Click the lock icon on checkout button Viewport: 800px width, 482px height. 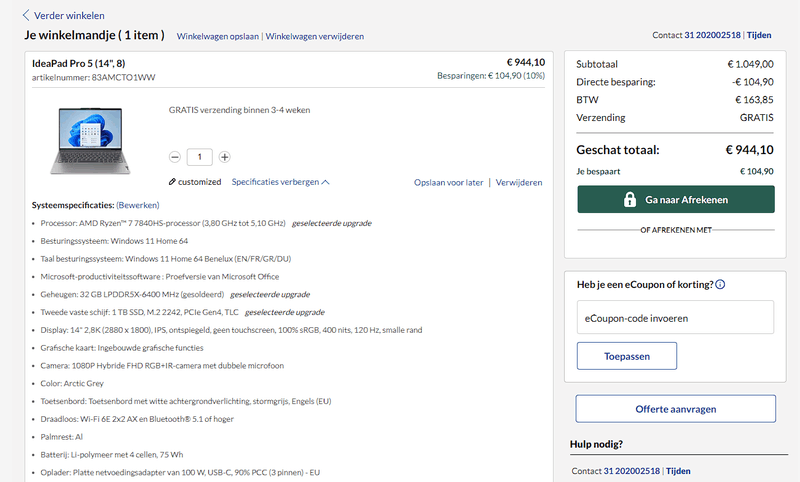click(x=630, y=200)
